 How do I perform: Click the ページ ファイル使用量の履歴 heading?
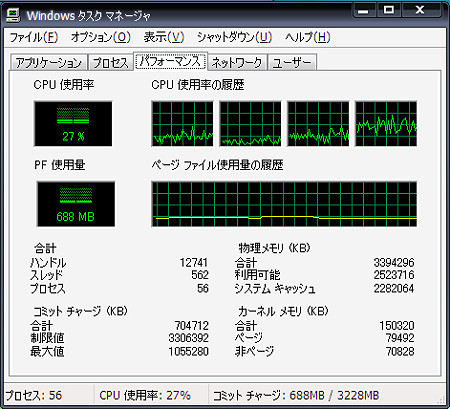217,165
